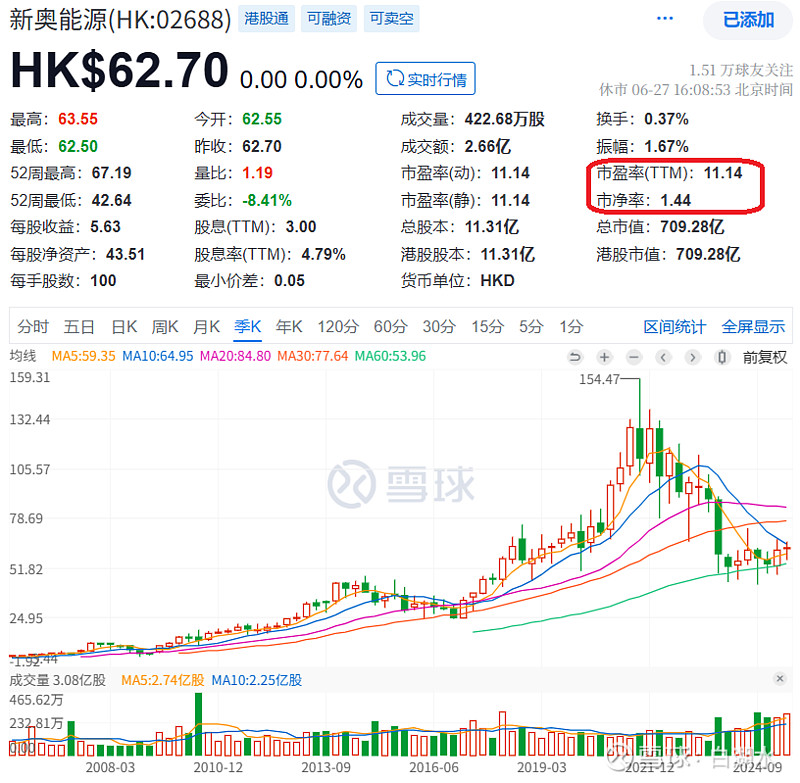800x783 pixels.
Task: Select the 周K tab
Action: 165,326
